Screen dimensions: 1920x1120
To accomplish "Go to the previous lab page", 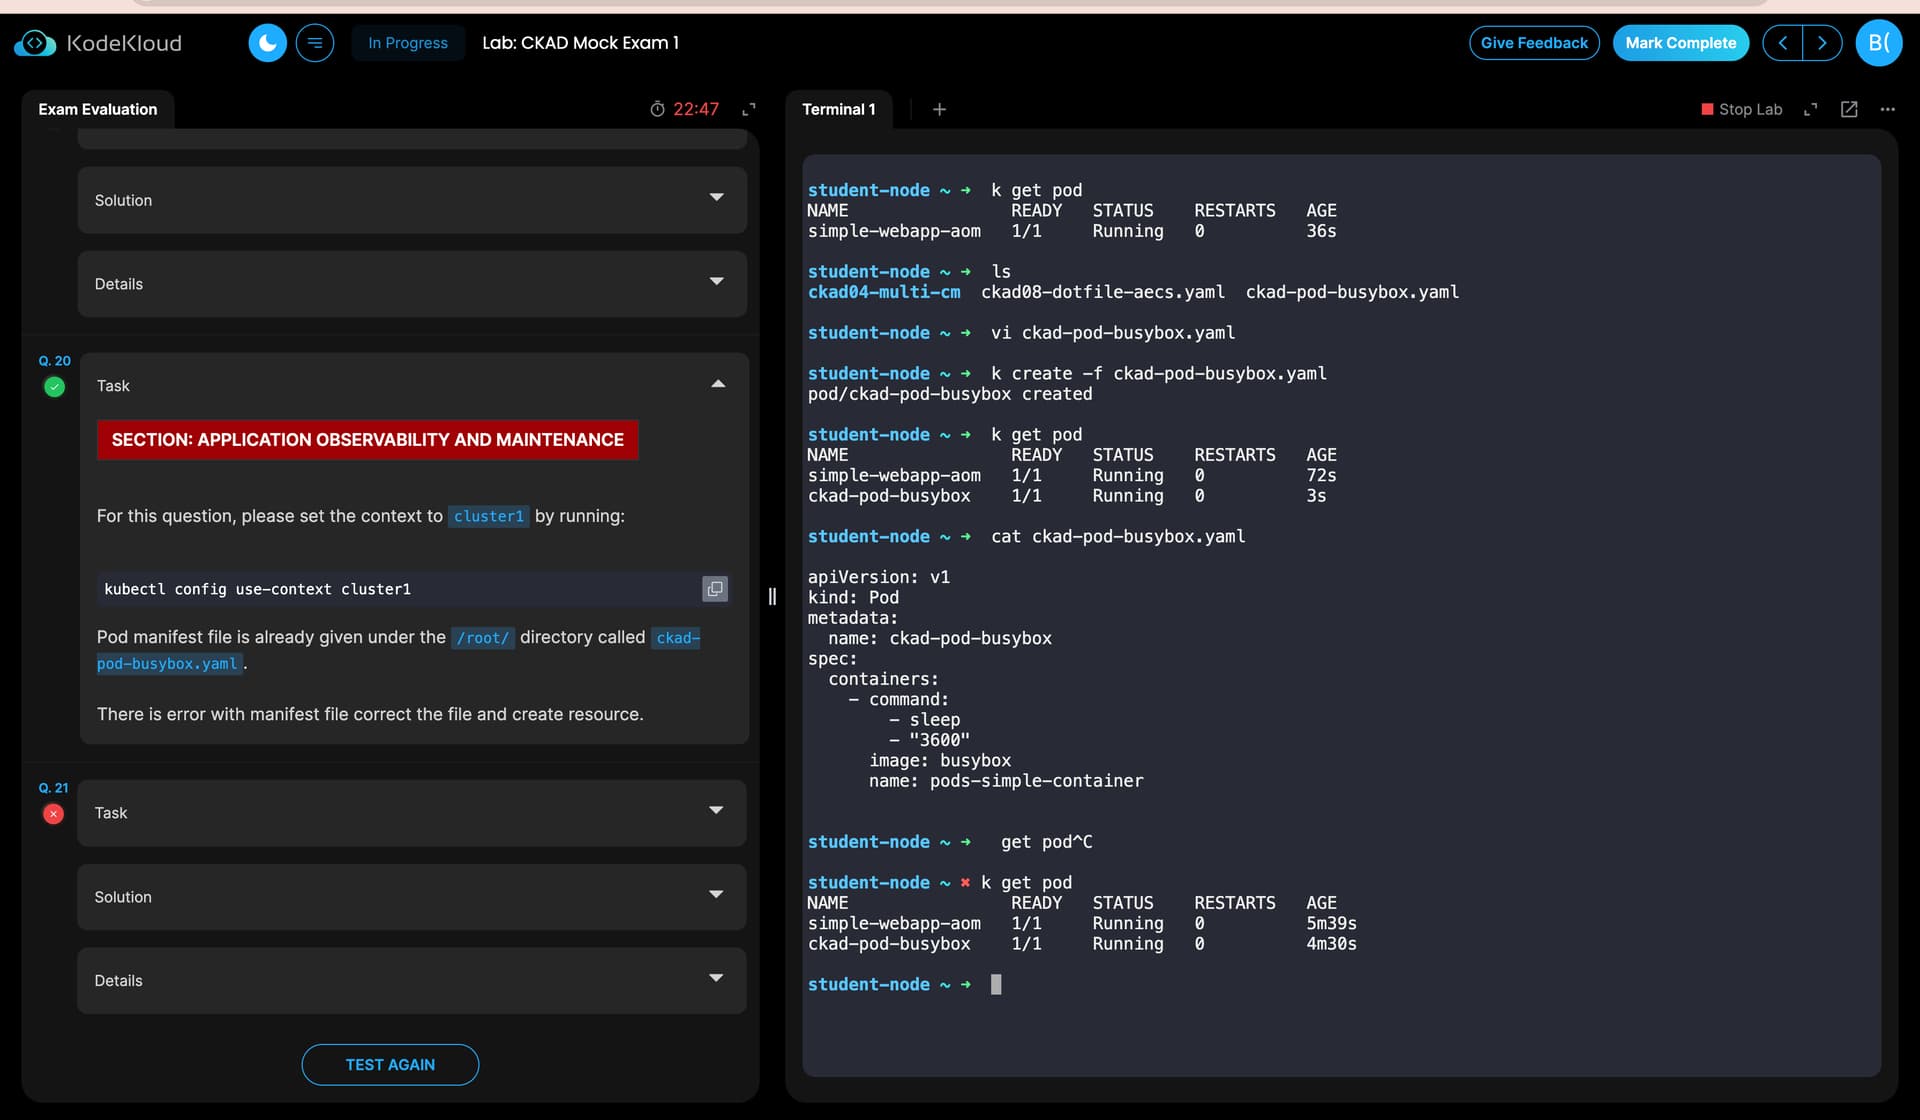I will pyautogui.click(x=1782, y=43).
